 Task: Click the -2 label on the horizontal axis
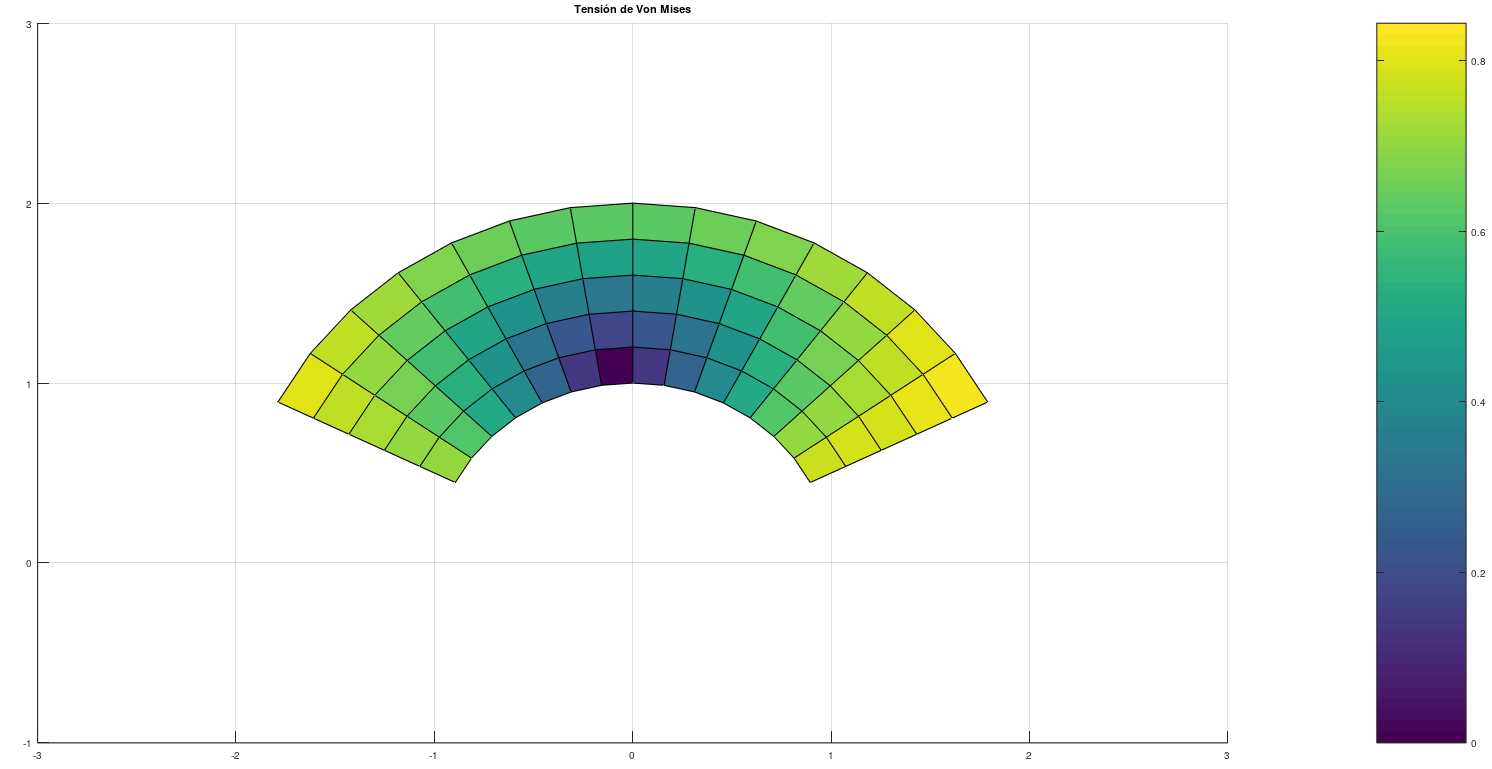pos(235,755)
